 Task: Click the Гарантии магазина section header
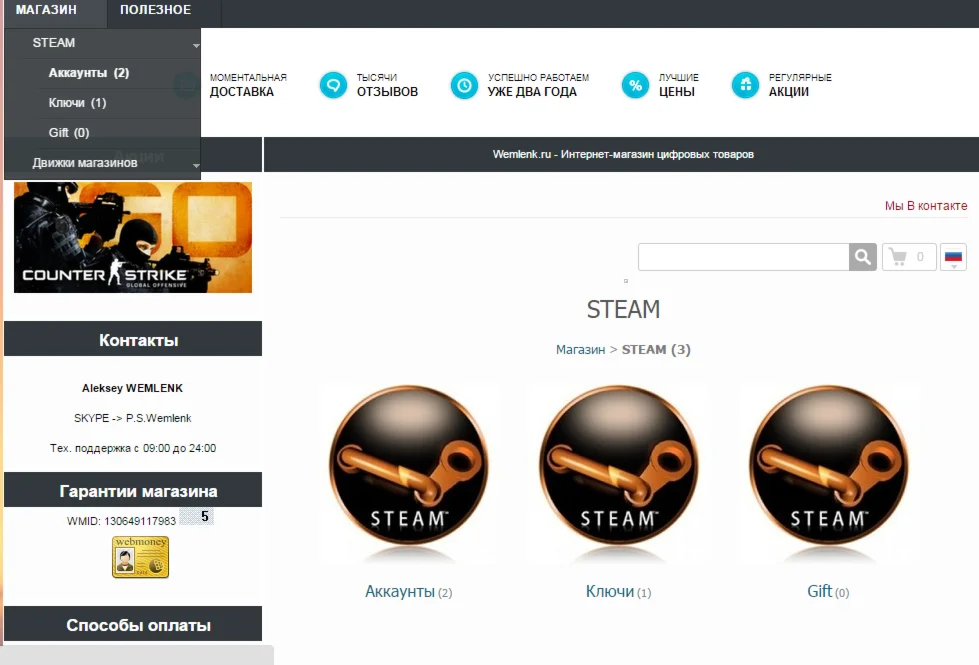[x=133, y=490]
